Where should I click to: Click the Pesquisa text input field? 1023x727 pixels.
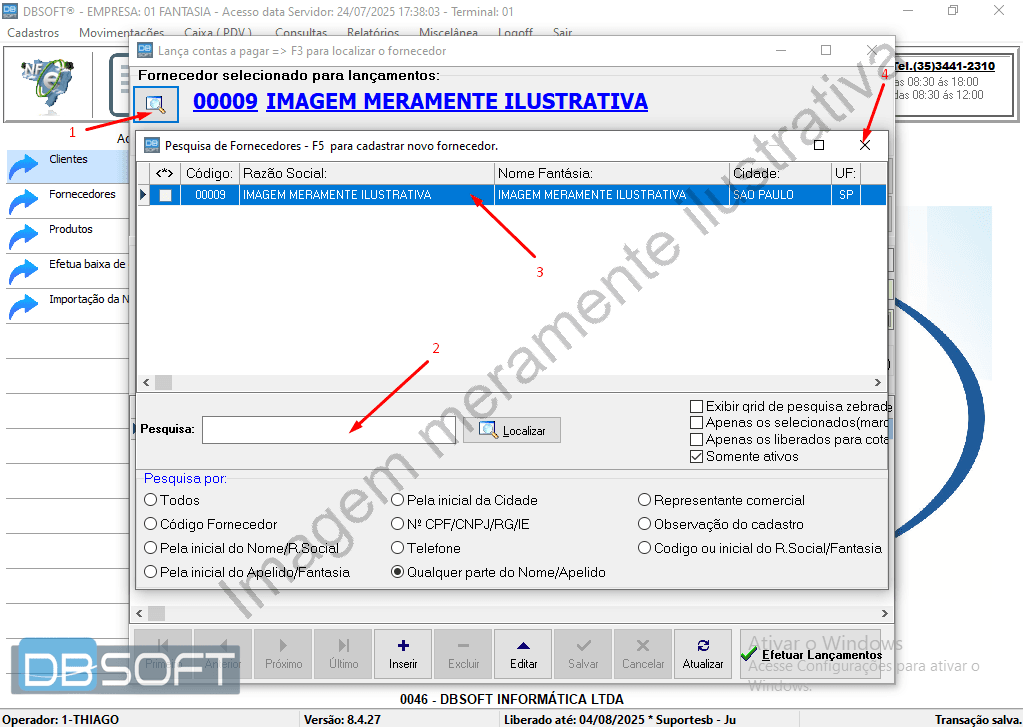(x=328, y=430)
